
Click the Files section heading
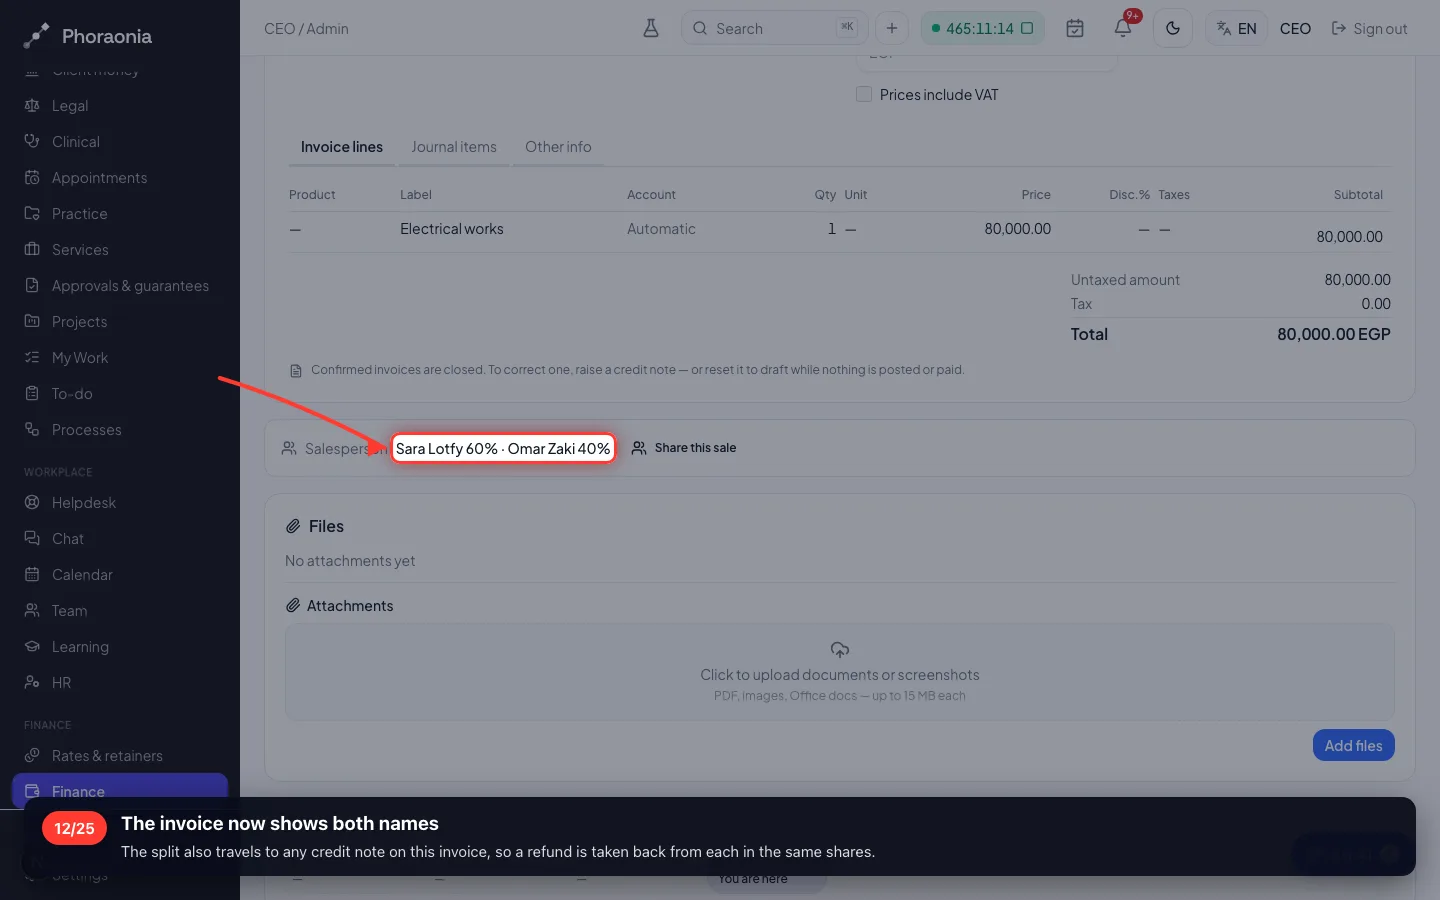[326, 526]
